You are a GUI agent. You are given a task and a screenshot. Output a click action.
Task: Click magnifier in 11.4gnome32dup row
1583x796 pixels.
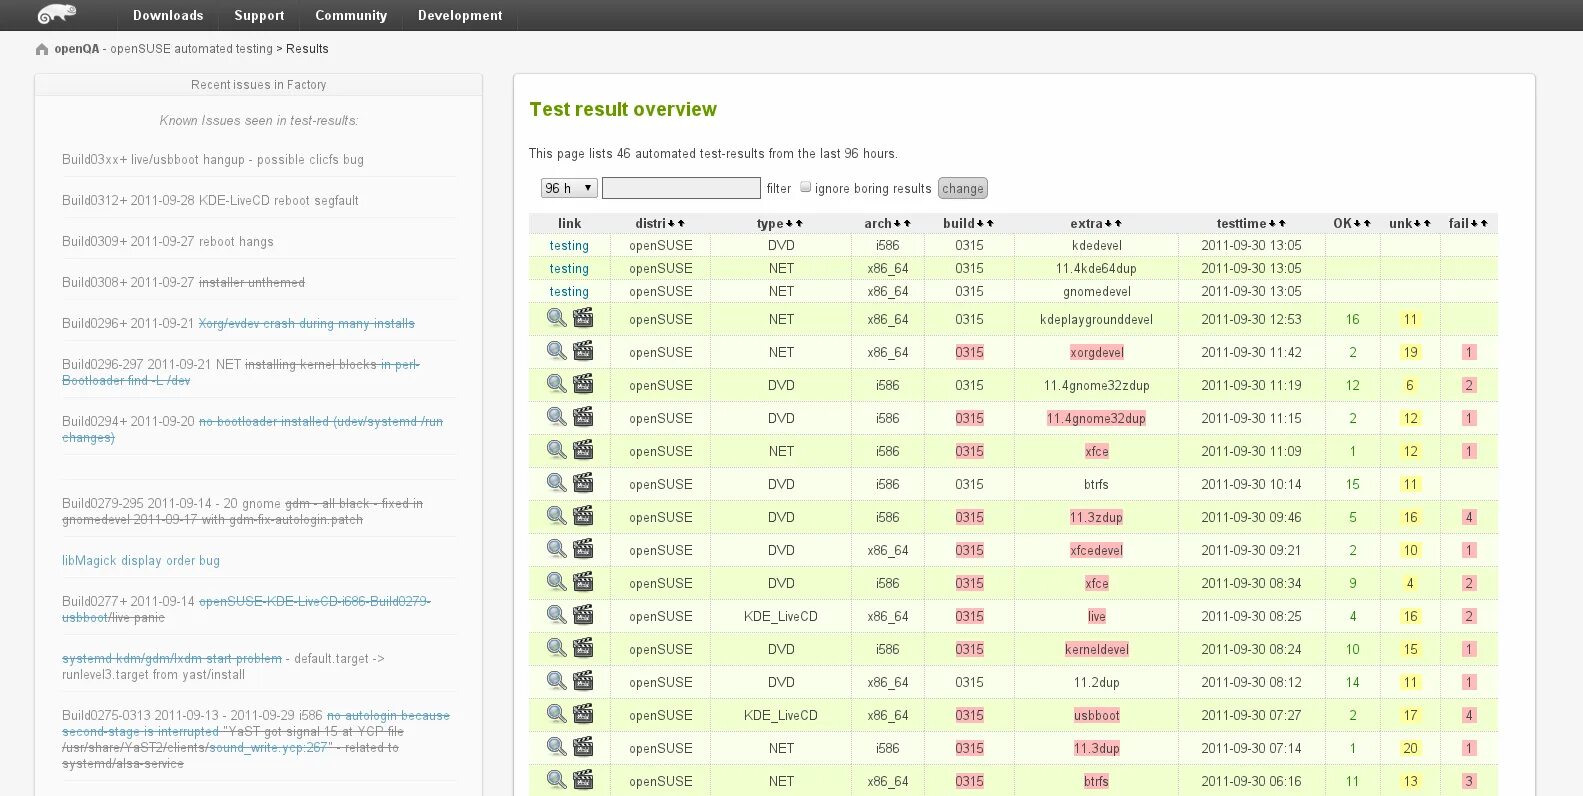click(x=556, y=416)
